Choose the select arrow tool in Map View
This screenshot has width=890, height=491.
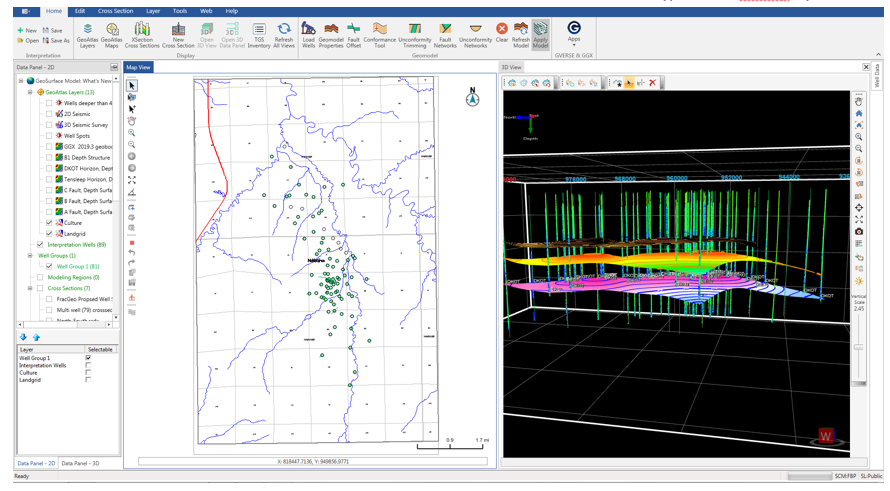tap(132, 86)
